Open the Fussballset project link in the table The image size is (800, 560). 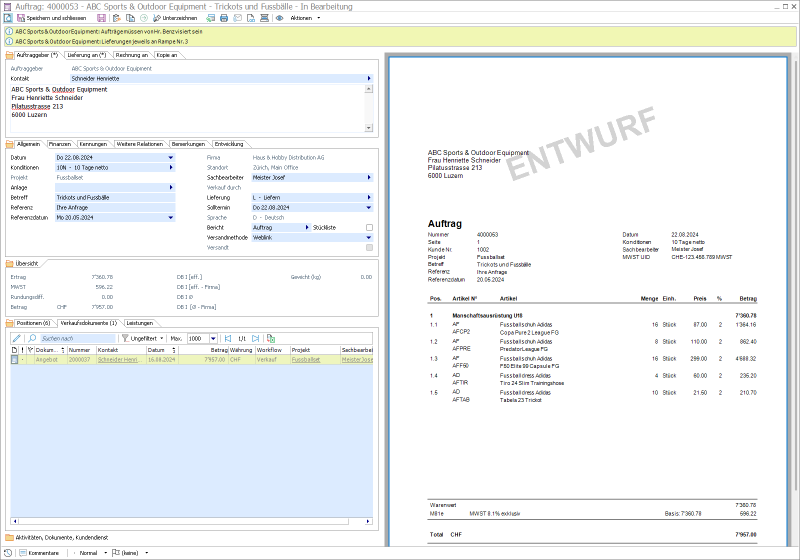306,360
